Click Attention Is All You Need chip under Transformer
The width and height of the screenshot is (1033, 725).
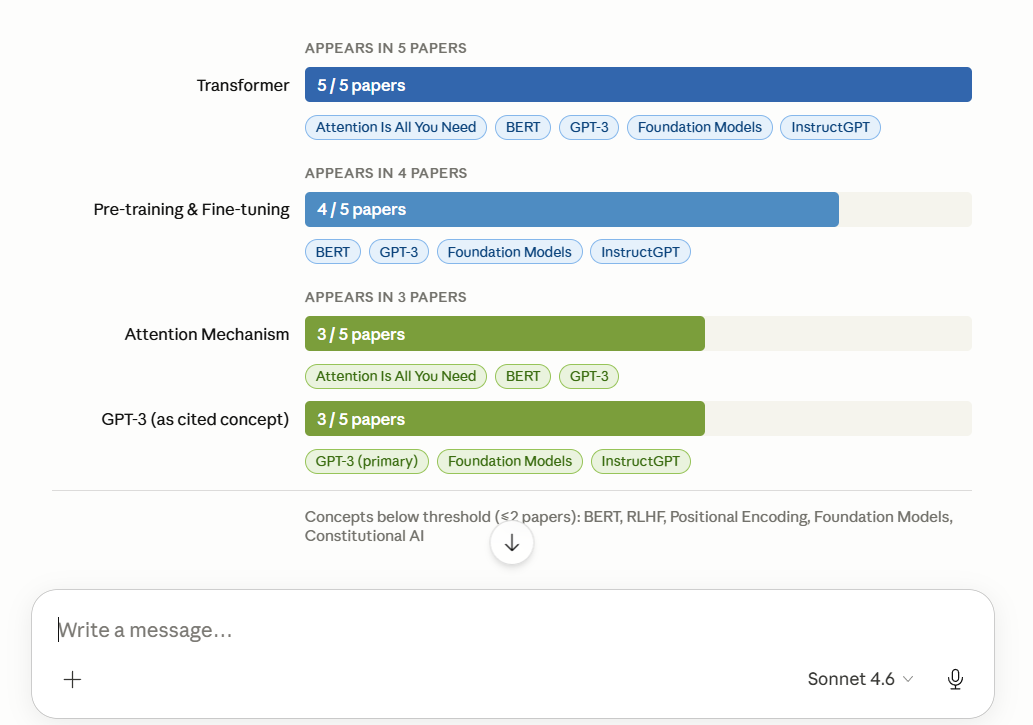[x=395, y=127]
